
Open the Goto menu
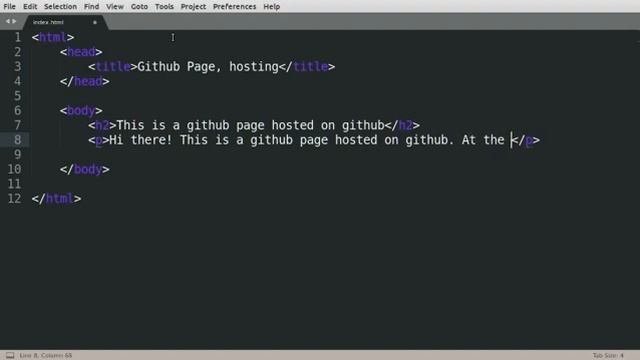pyautogui.click(x=139, y=7)
